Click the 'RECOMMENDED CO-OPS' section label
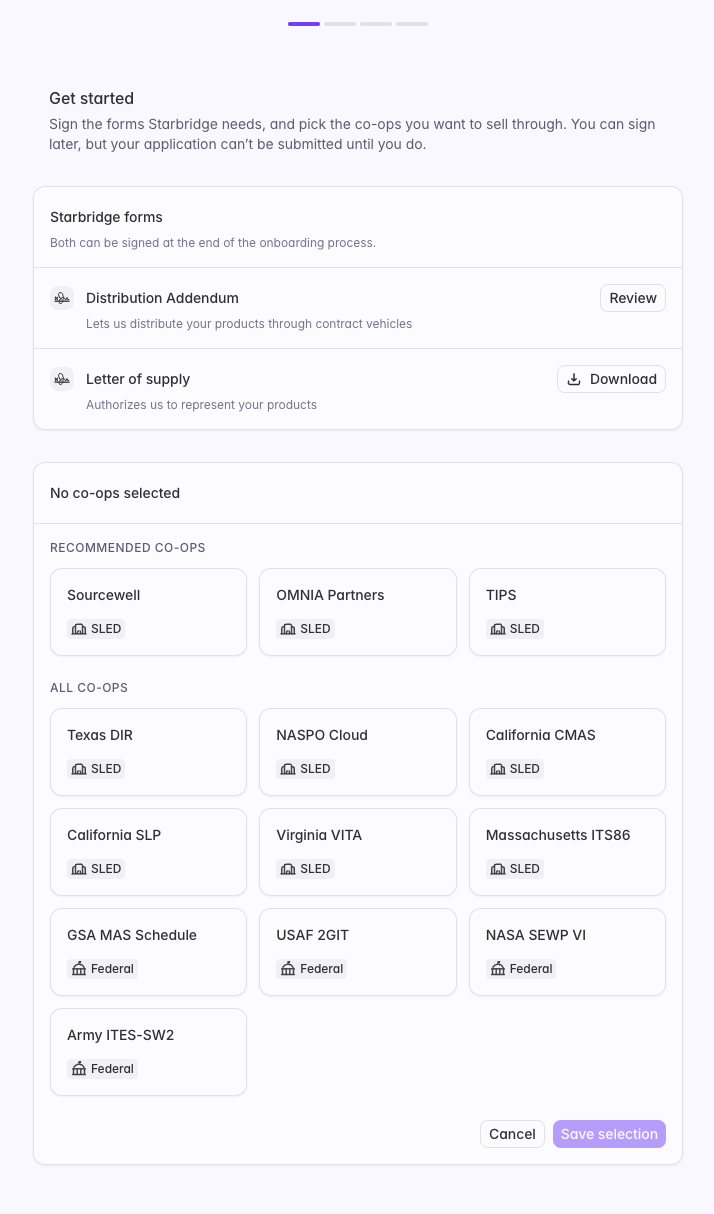 128,548
